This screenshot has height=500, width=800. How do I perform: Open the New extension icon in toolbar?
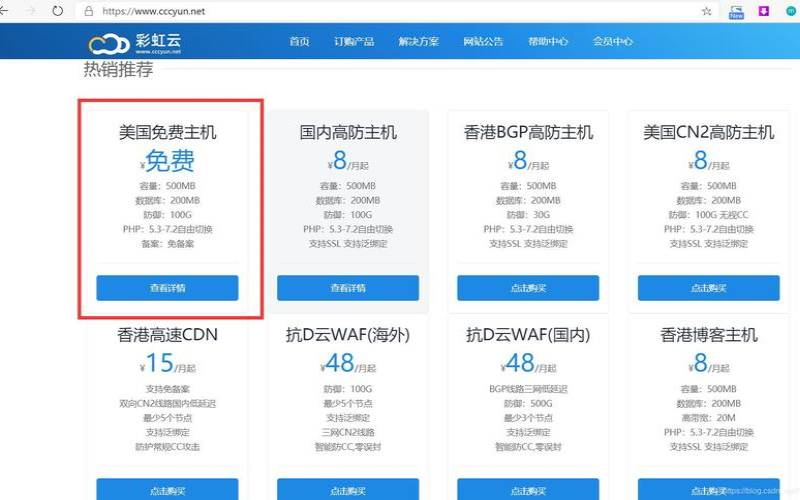tap(736, 12)
